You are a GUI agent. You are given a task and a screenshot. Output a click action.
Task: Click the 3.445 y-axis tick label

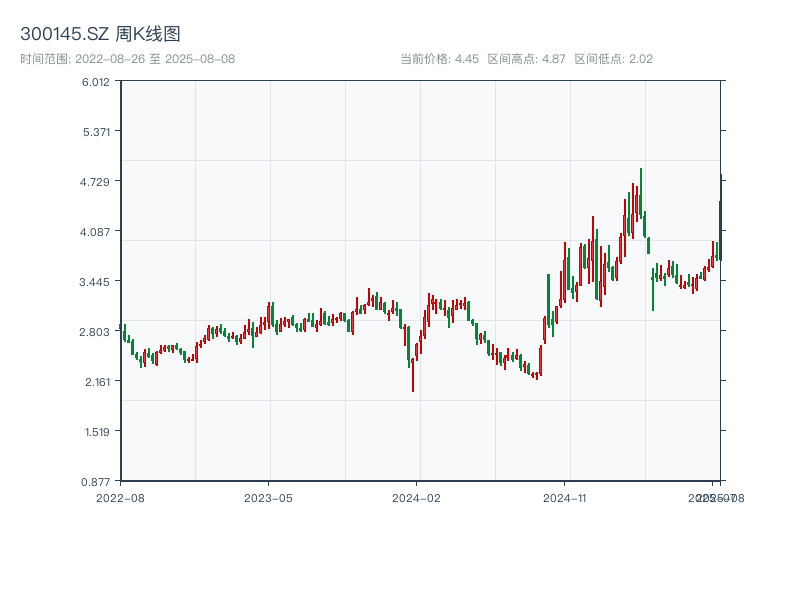96,282
